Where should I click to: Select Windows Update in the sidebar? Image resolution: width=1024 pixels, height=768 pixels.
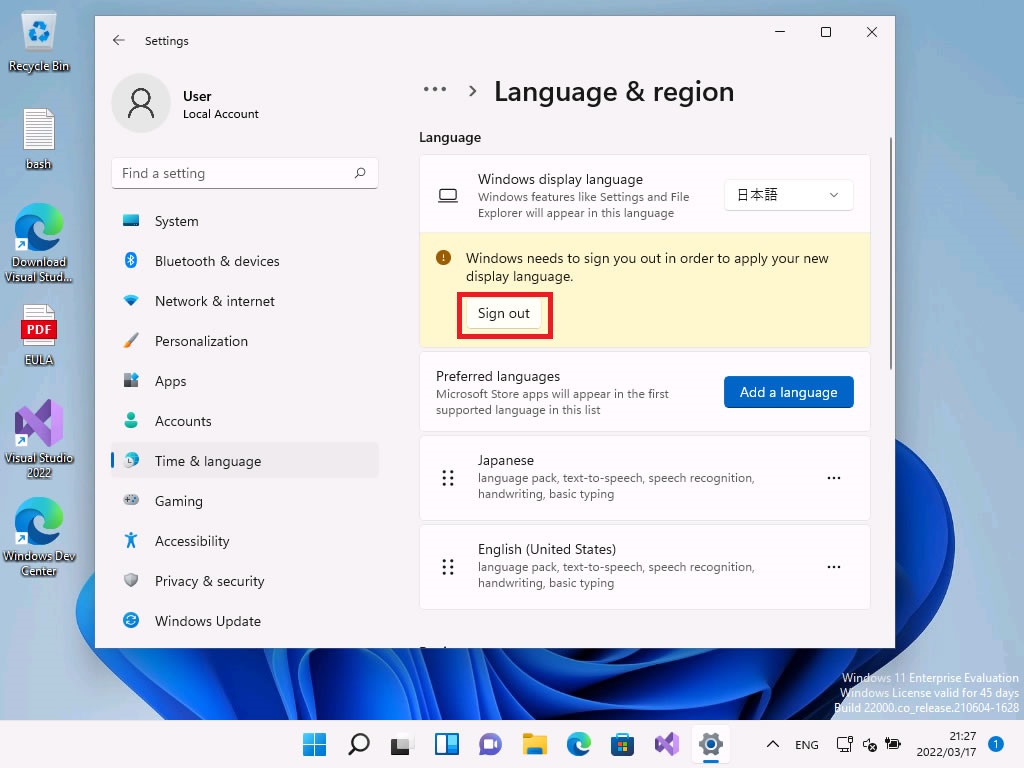coord(207,621)
